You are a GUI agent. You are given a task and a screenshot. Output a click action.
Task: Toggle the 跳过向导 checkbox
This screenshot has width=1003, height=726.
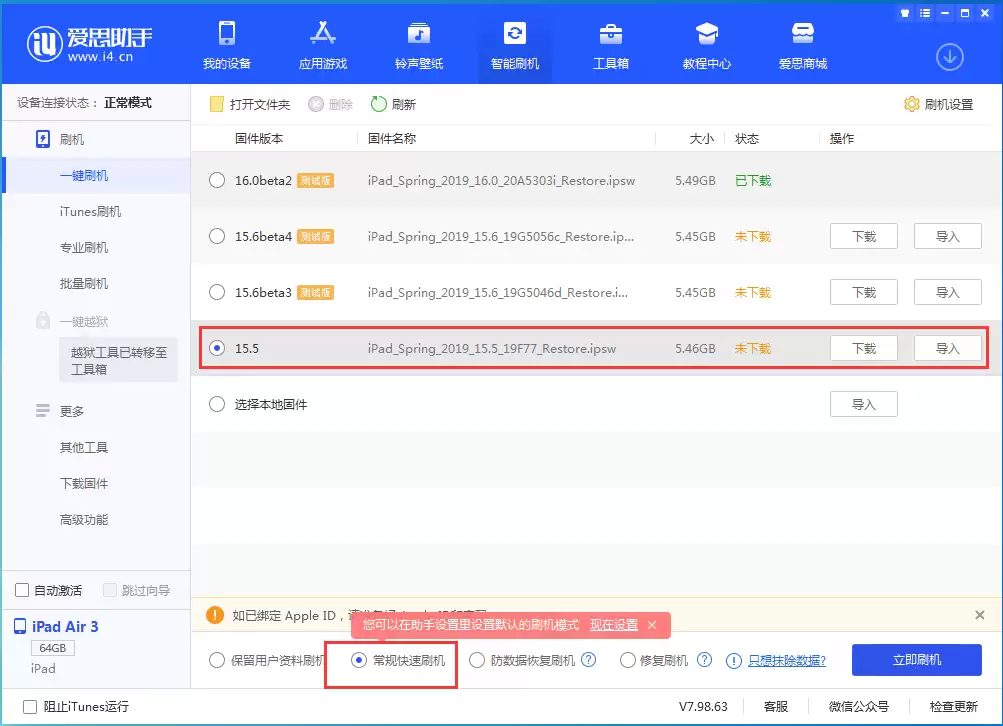pos(110,590)
